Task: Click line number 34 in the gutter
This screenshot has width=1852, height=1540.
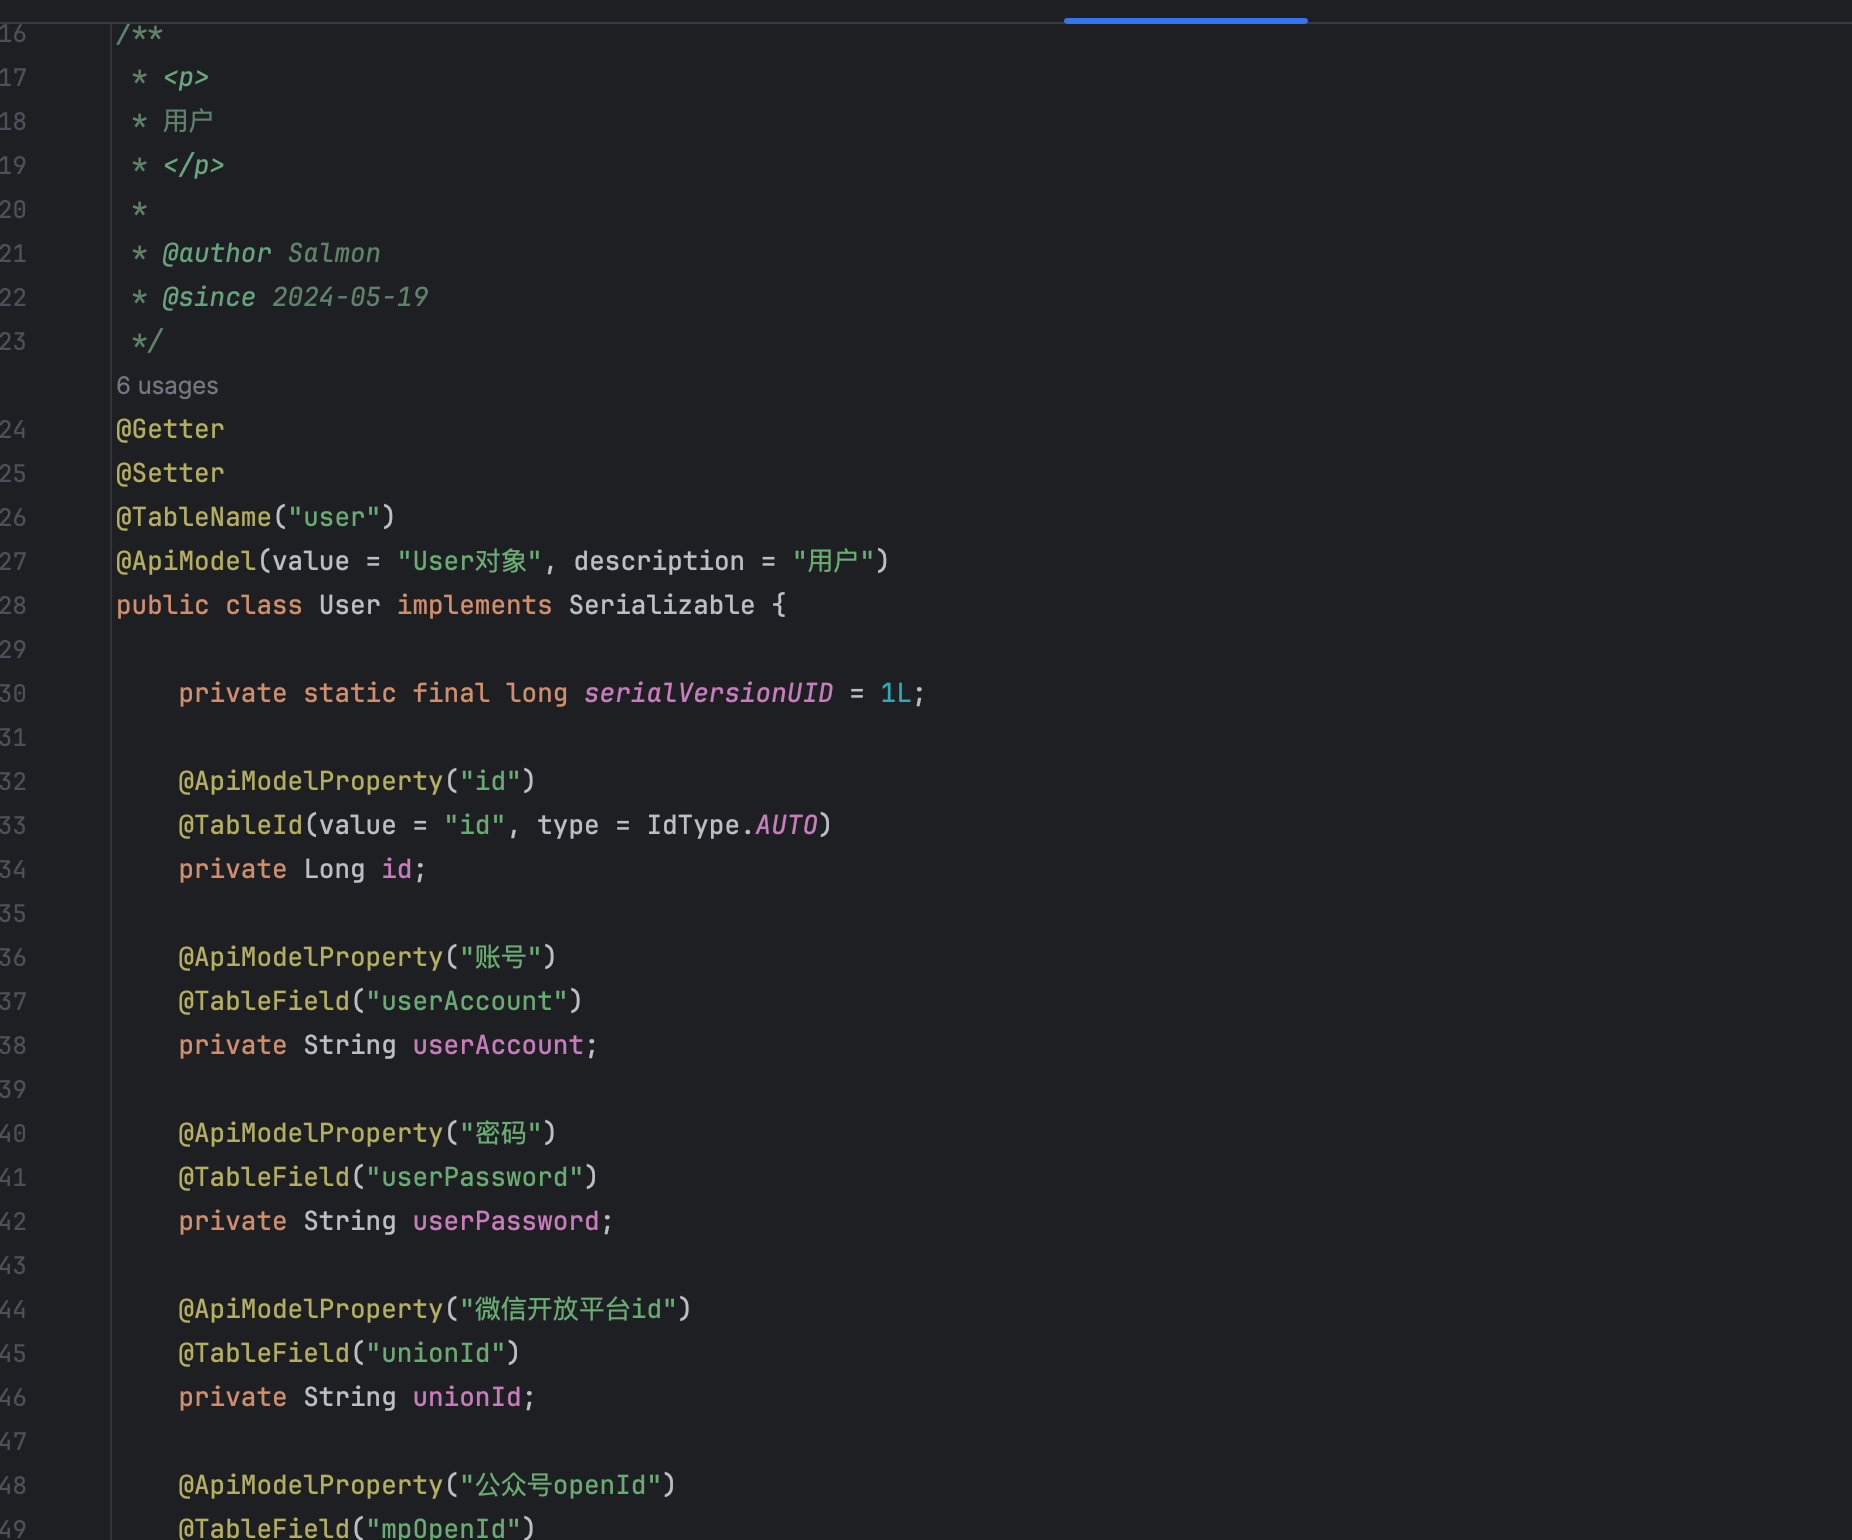Action: pos(13,870)
